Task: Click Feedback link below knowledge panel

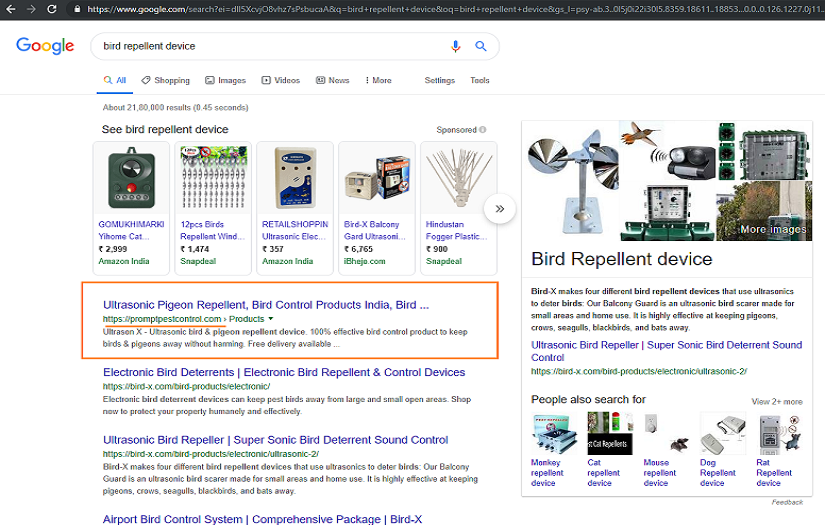Action: [787, 502]
